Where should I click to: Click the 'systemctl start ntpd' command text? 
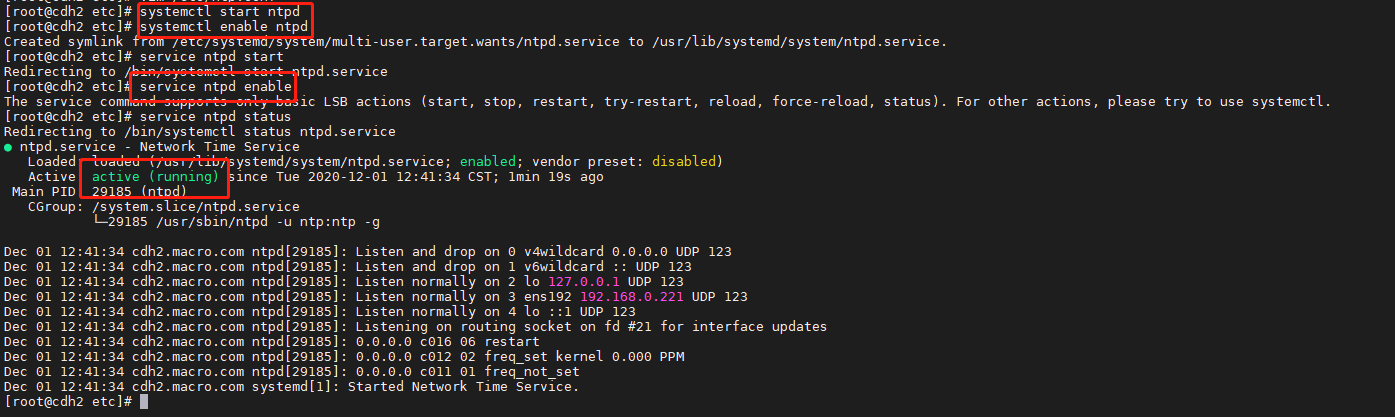pyautogui.click(x=218, y=10)
